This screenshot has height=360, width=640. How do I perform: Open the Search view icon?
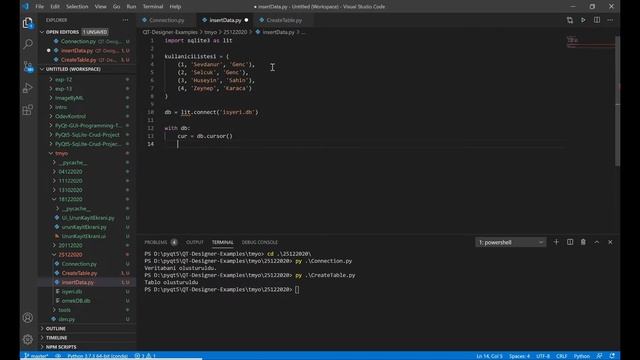coord(28,44)
